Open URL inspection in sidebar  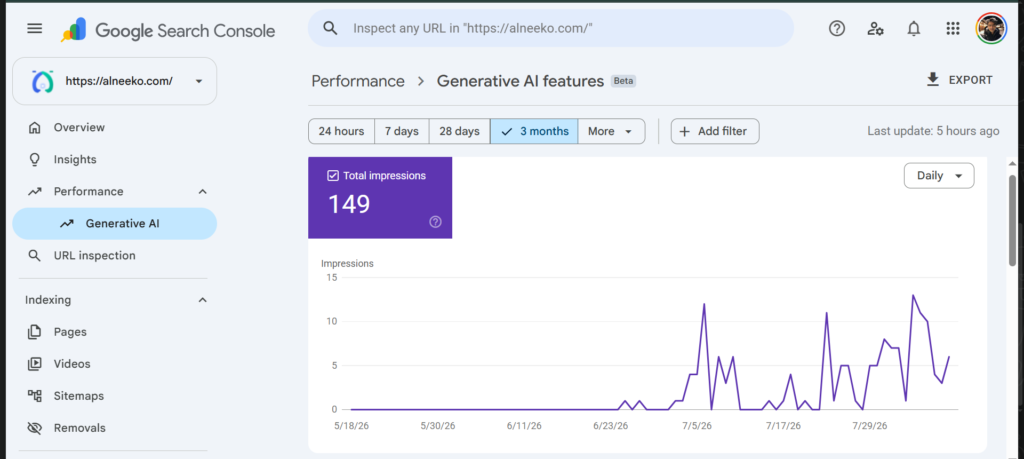tap(115, 255)
